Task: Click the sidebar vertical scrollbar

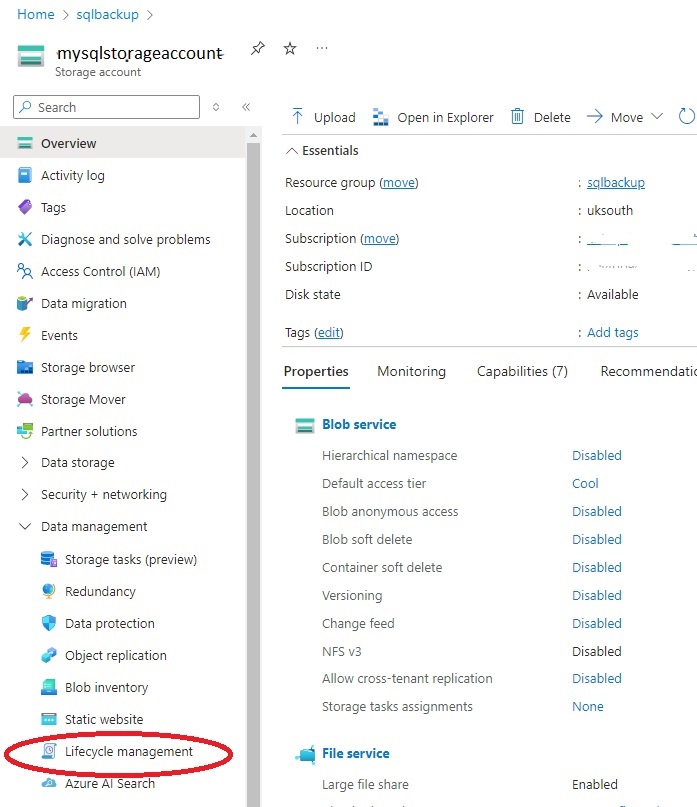Action: point(253,473)
